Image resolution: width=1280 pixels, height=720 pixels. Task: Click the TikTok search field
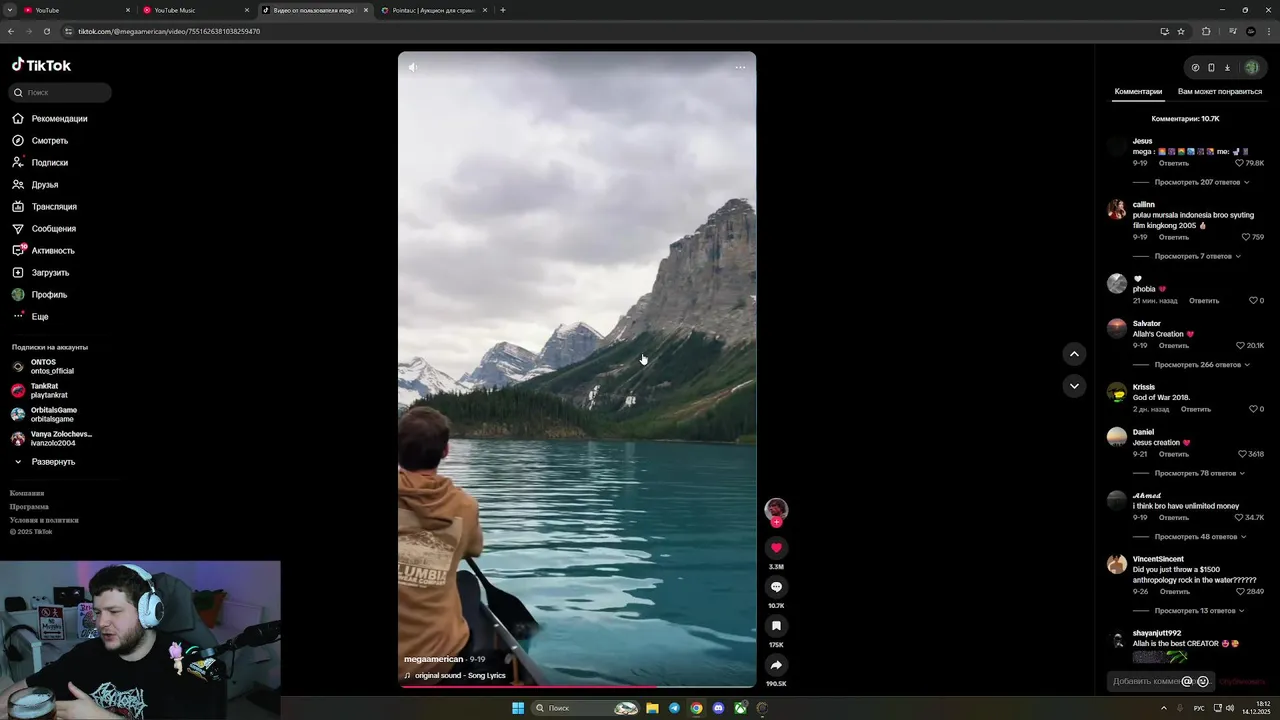point(60,92)
